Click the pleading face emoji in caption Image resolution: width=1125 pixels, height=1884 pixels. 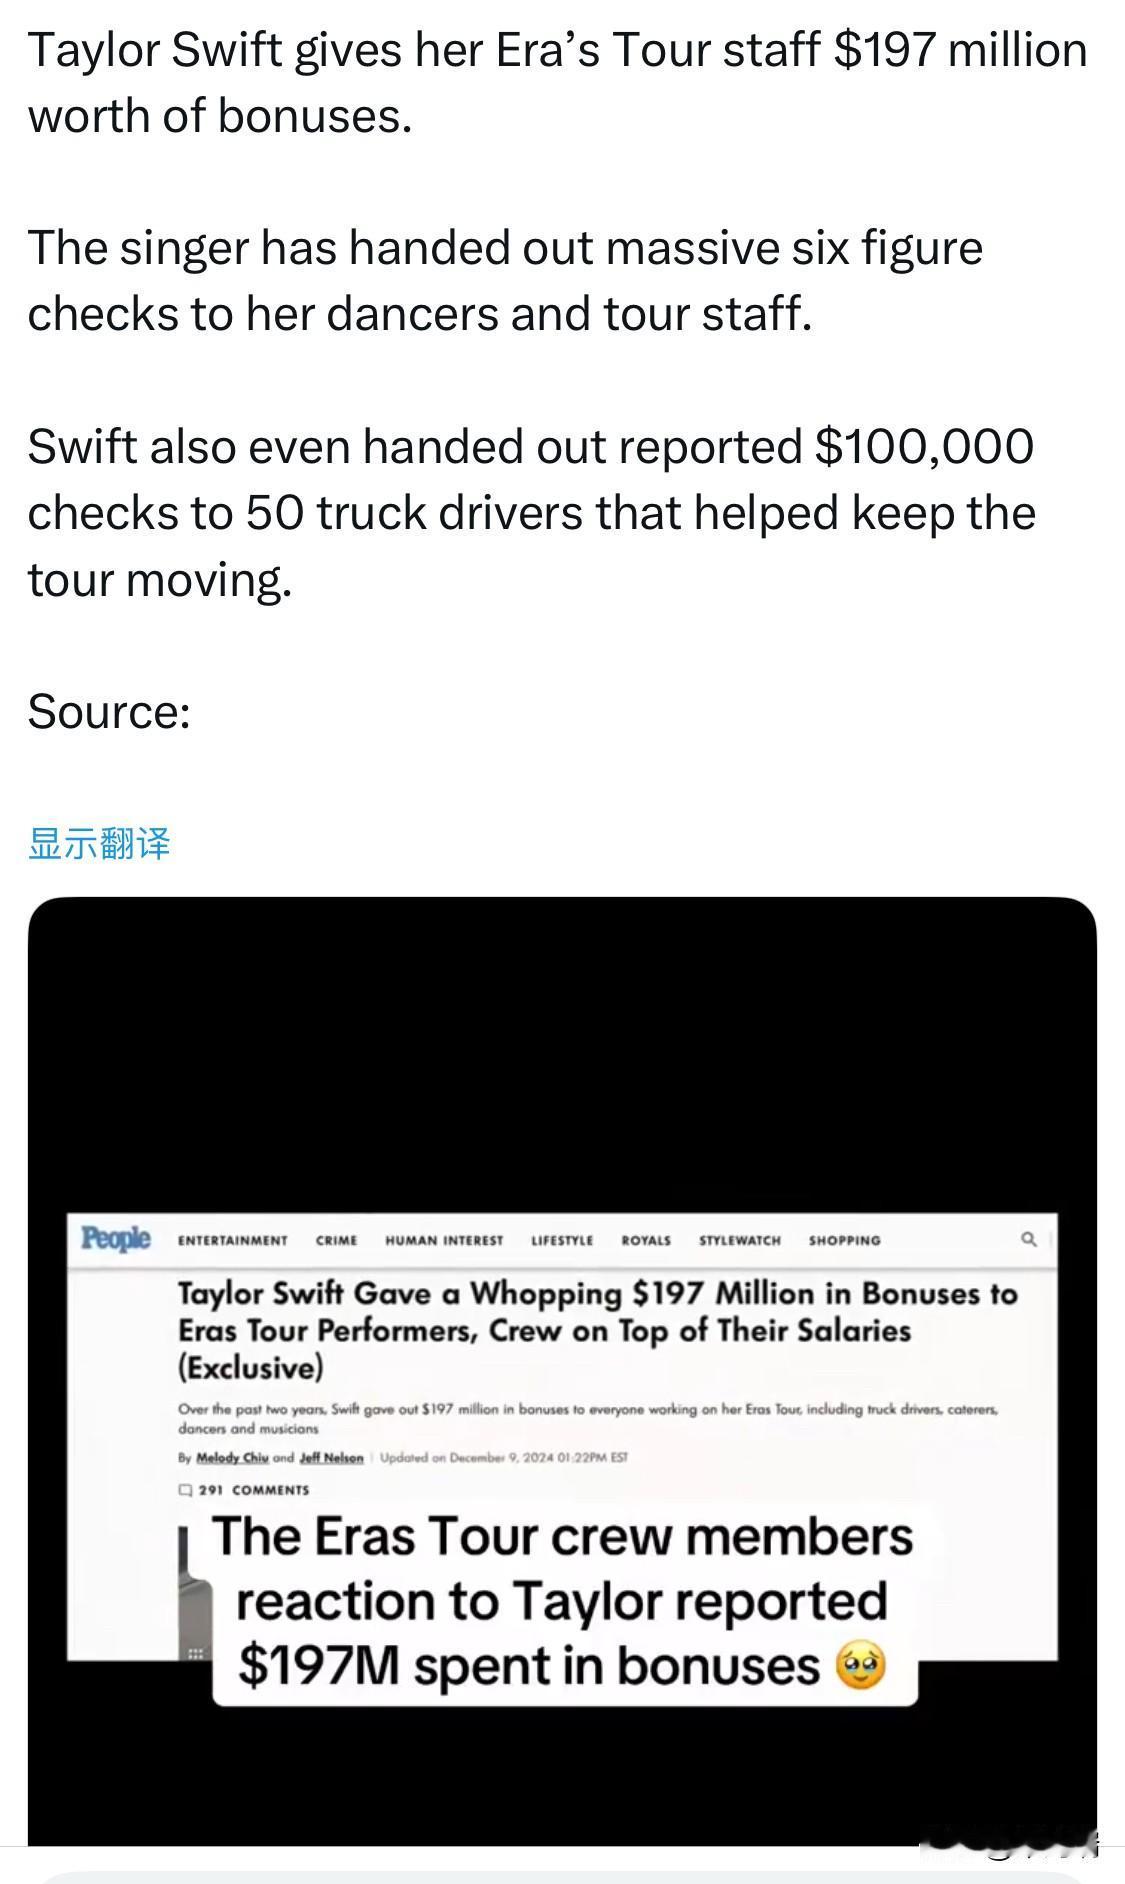(x=860, y=1666)
